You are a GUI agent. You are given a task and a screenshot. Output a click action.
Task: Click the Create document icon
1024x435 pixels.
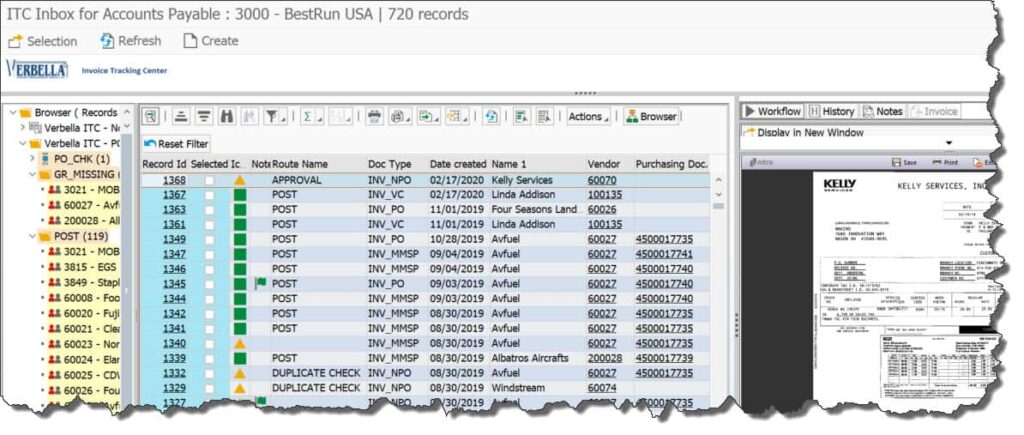[x=190, y=41]
